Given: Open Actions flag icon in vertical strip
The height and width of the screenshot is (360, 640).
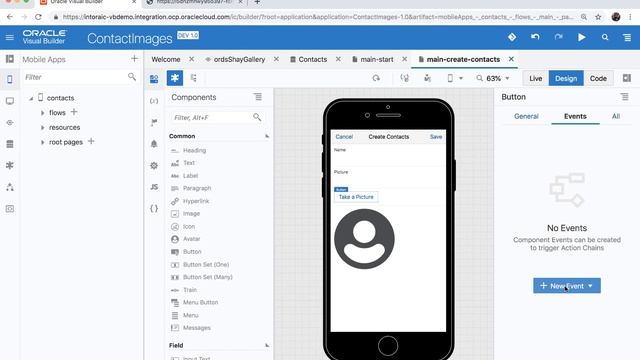Looking at the screenshot, I should pyautogui.click(x=154, y=122).
